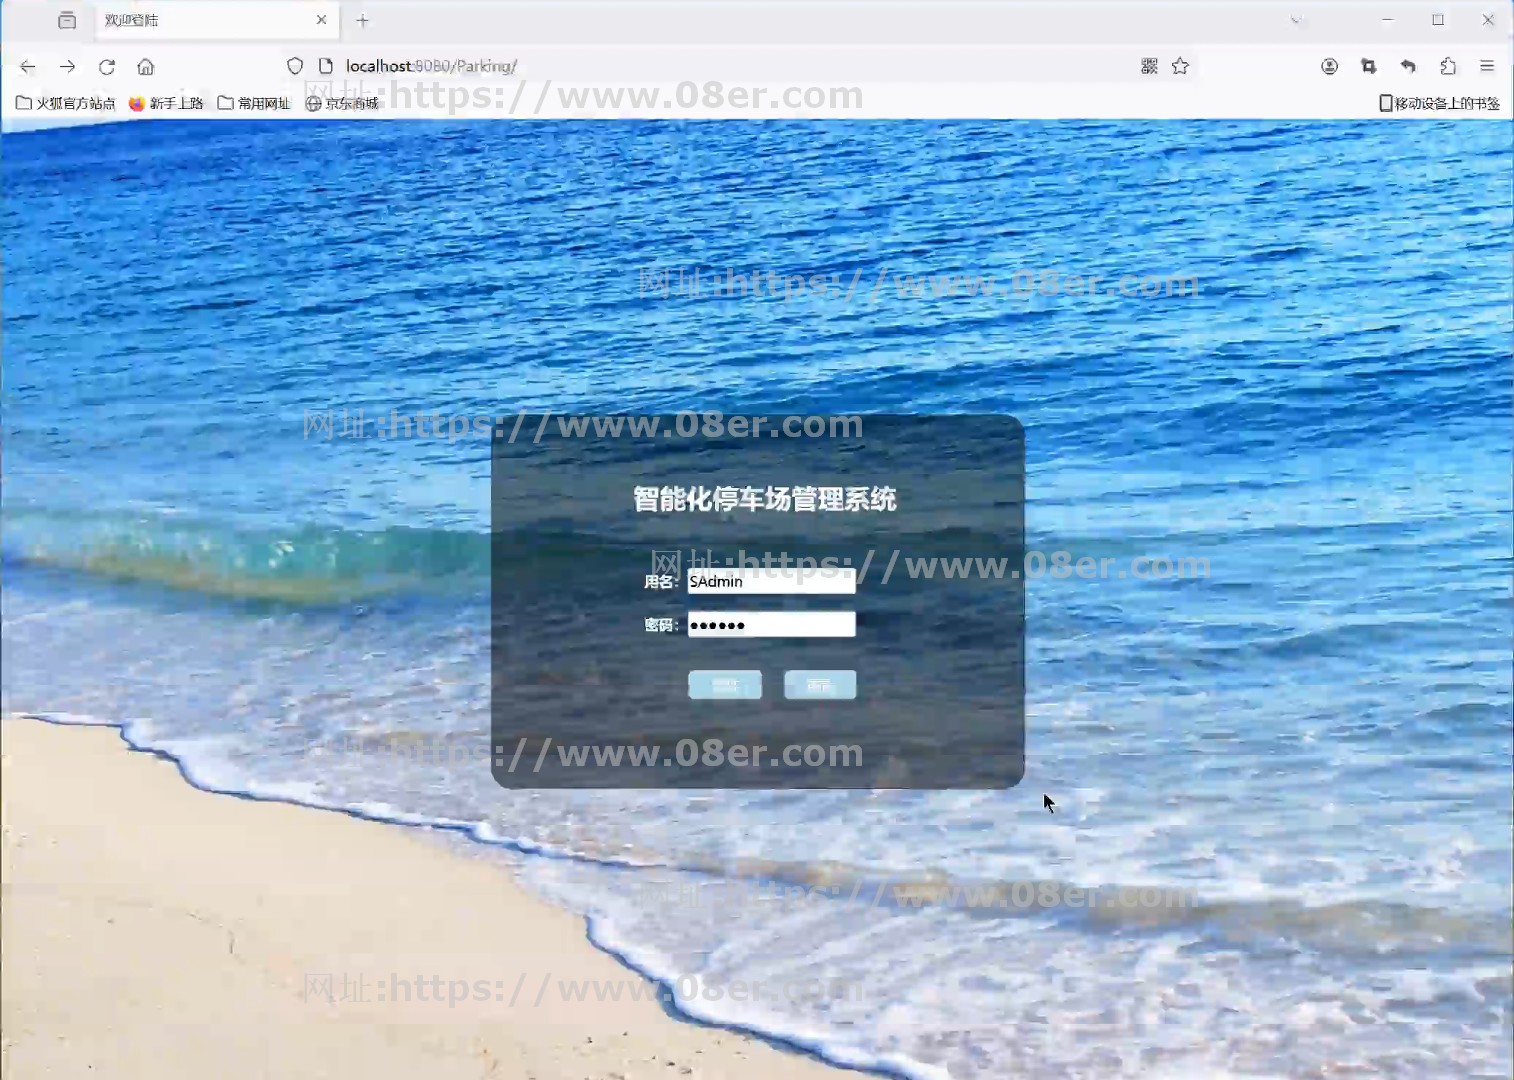Click the right reset button below password
1514x1080 pixels.
coord(820,685)
